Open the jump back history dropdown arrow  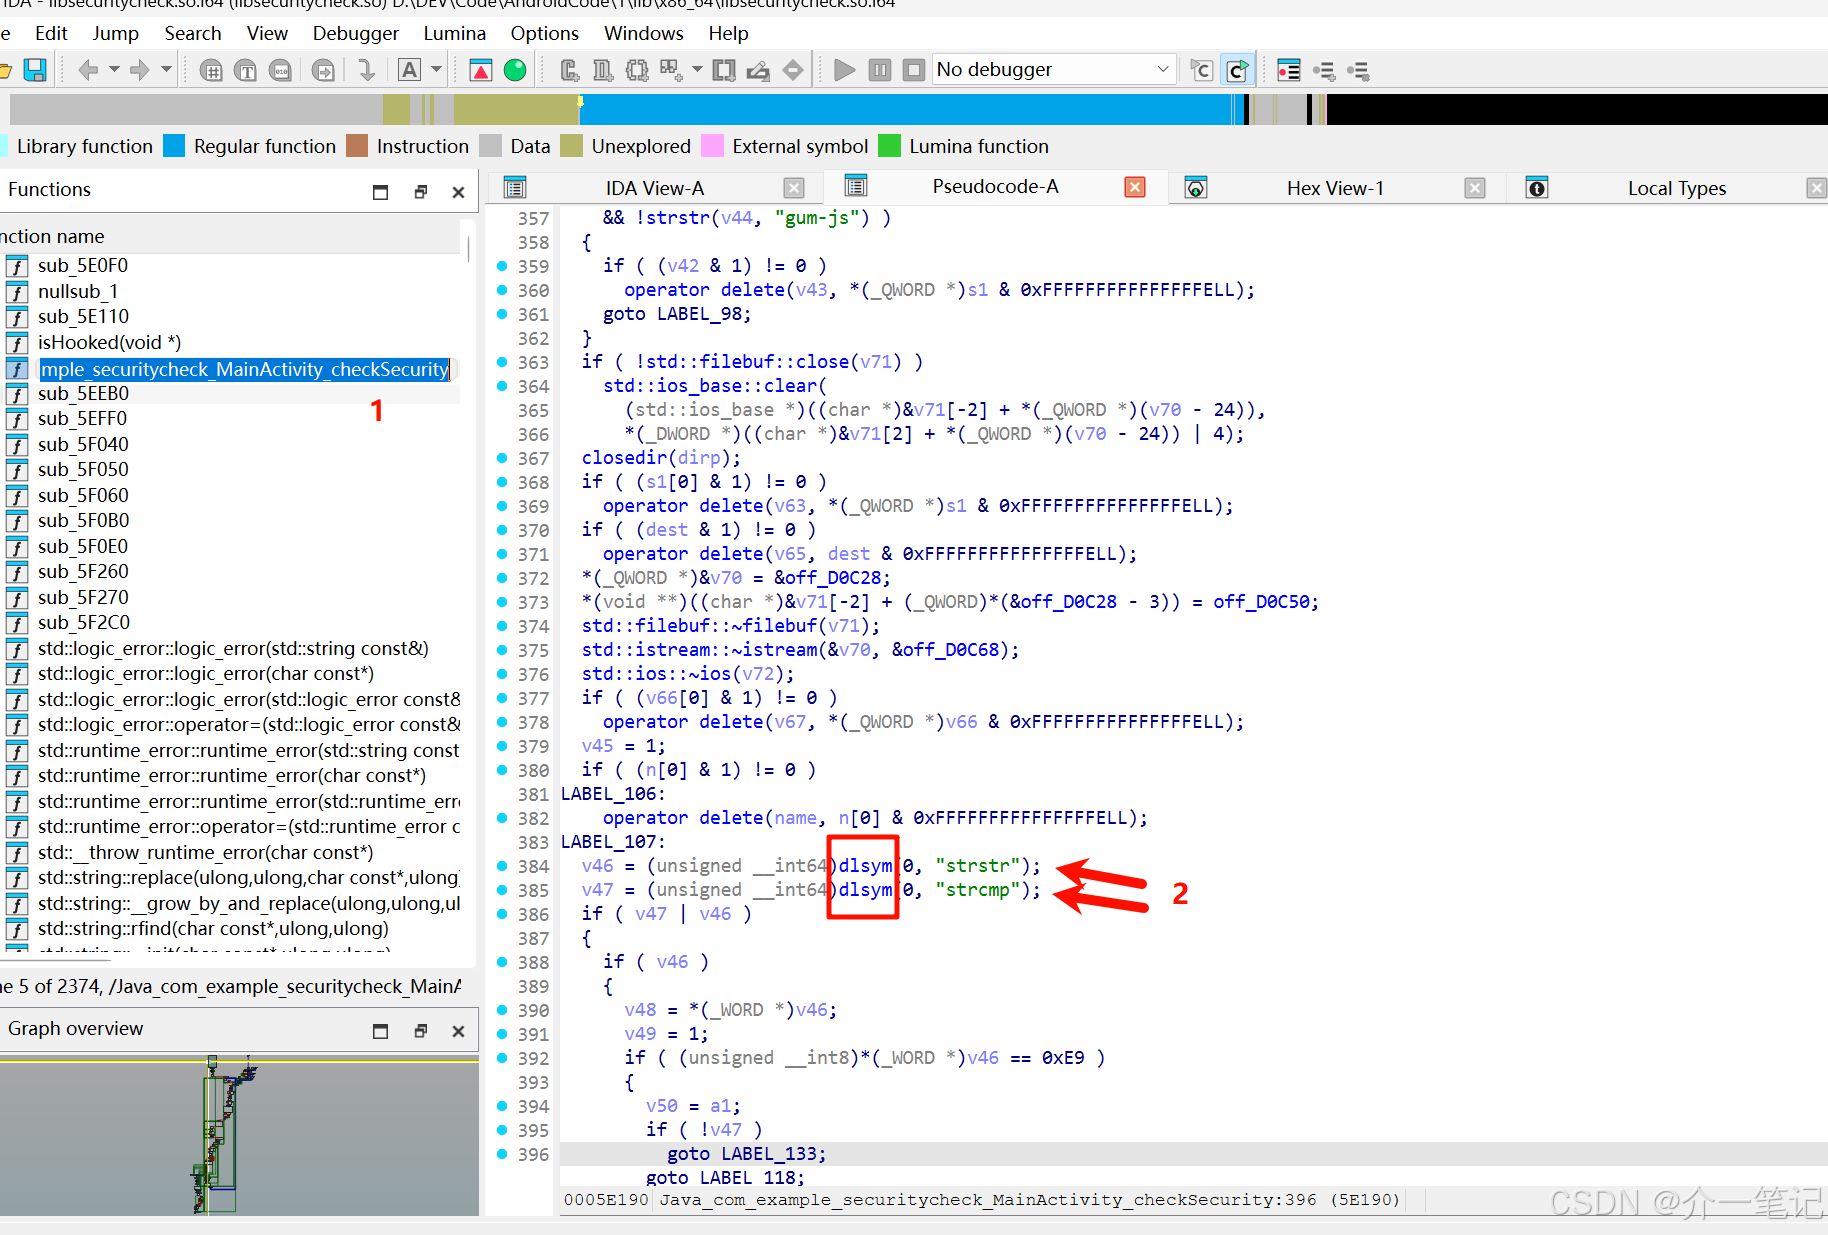(114, 70)
